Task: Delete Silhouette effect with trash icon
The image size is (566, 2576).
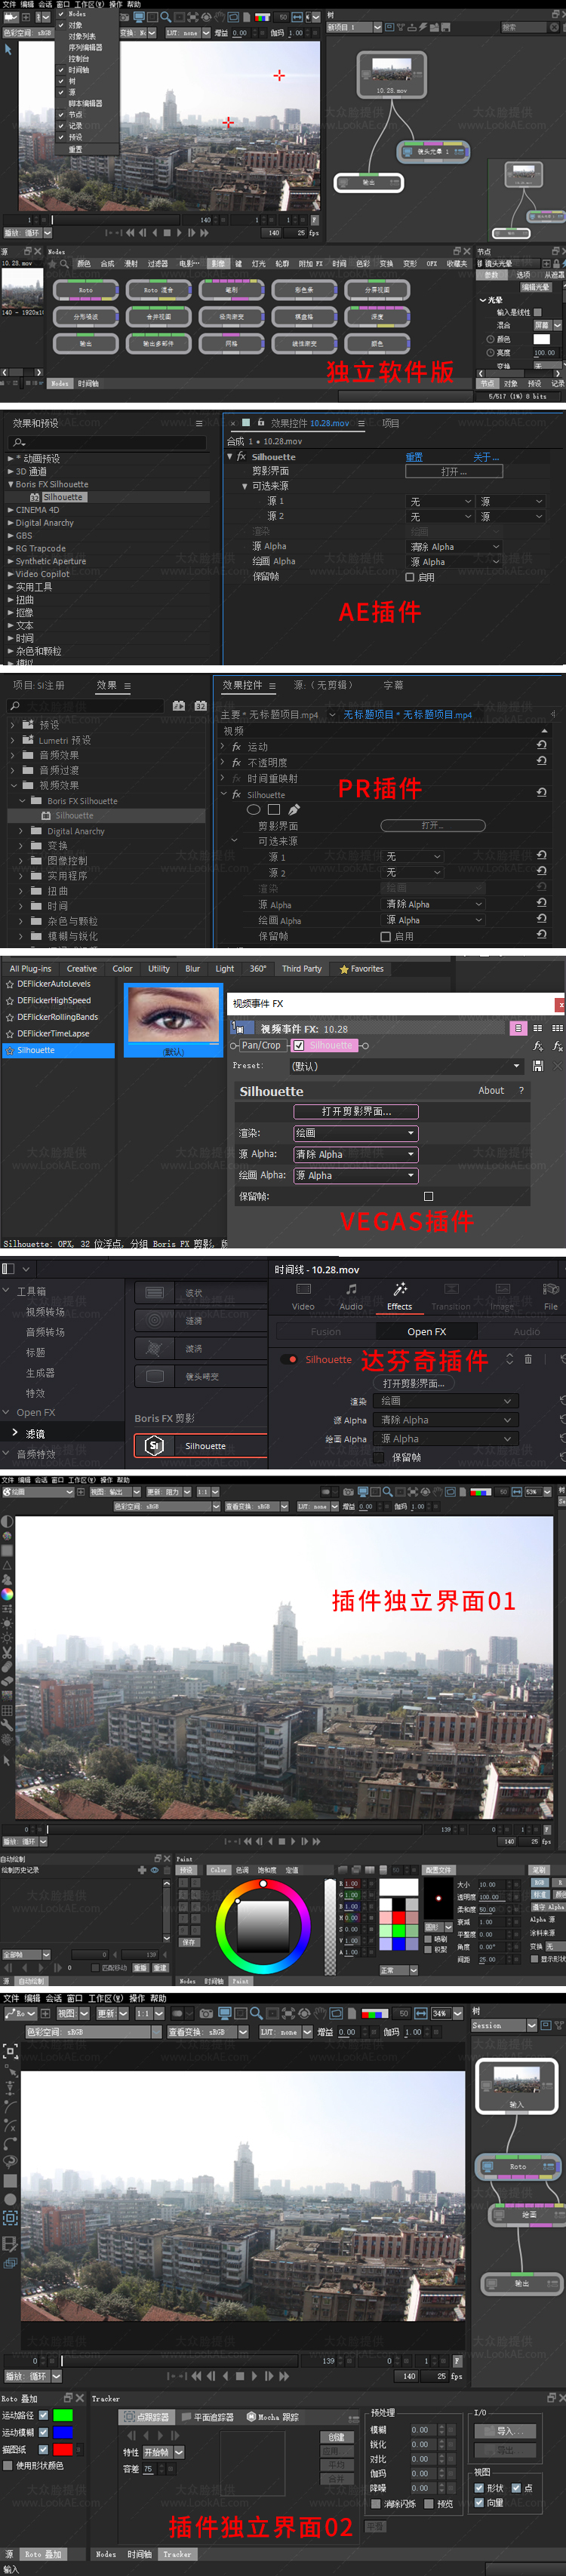Action: (528, 1359)
